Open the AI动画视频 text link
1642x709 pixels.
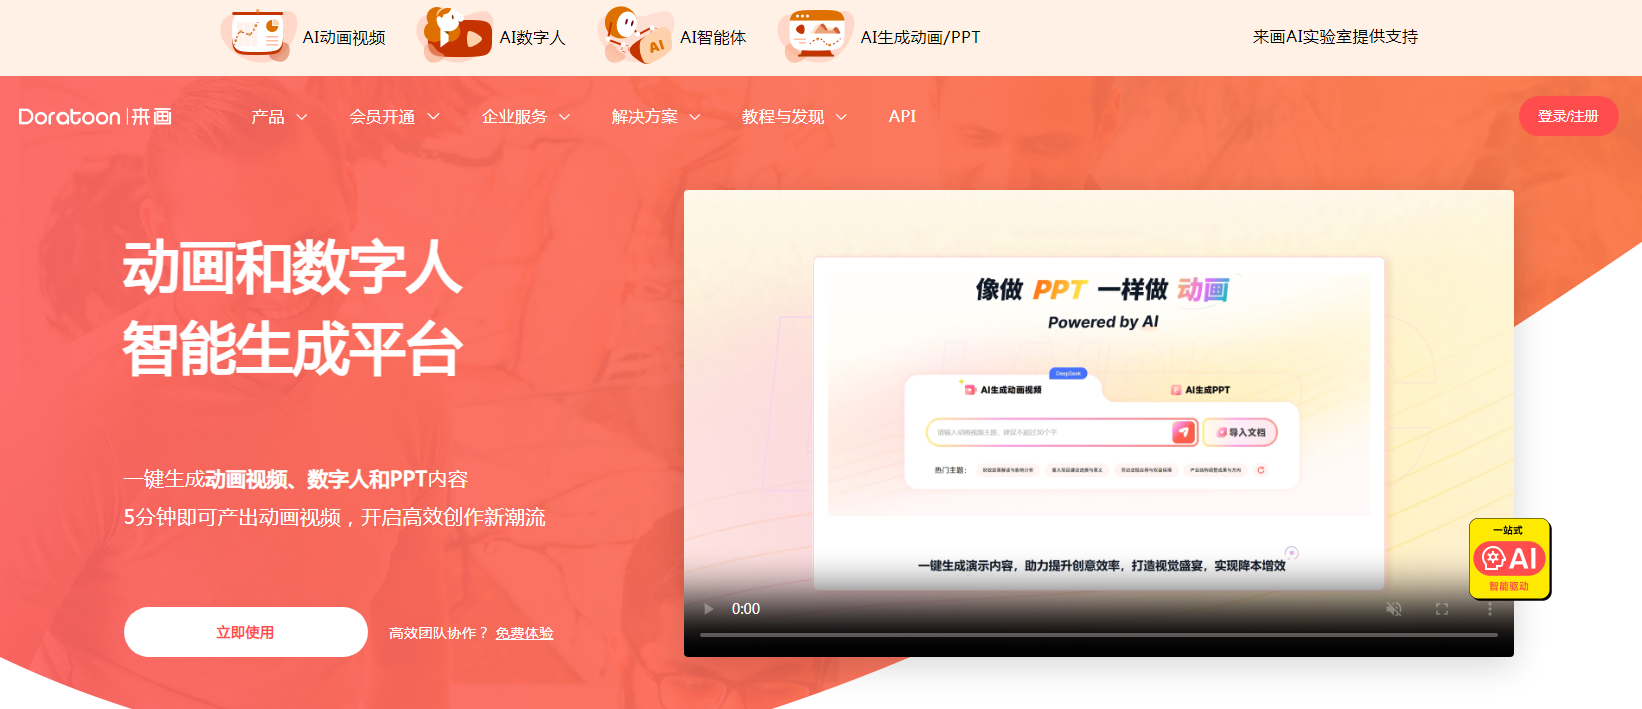[344, 37]
